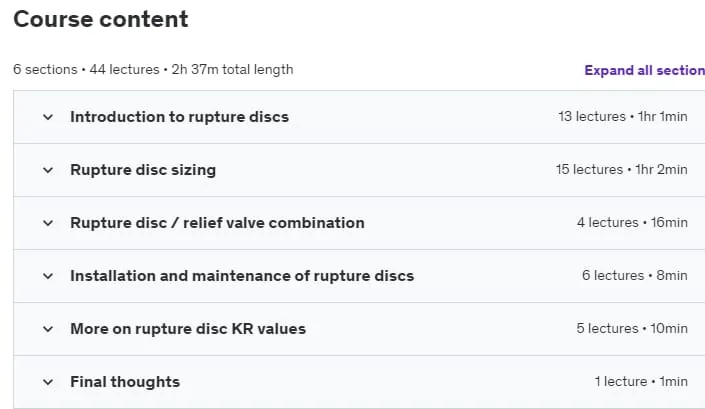705x409 pixels.
Task: Click the 6 sections 44 lectures summary text
Action: 153,70
